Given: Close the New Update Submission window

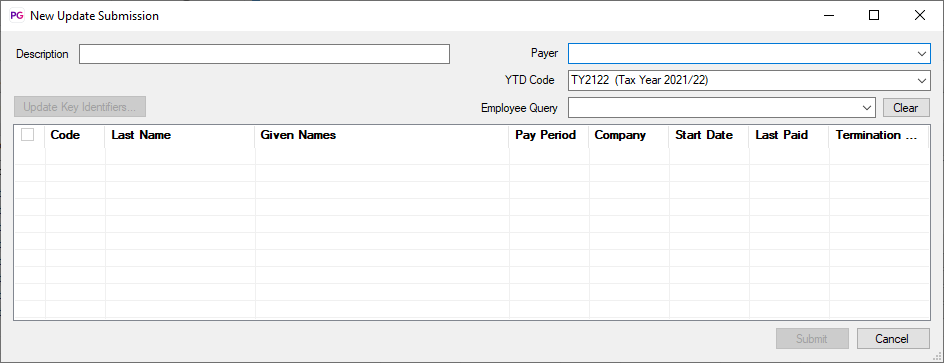Looking at the screenshot, I should (x=920, y=16).
